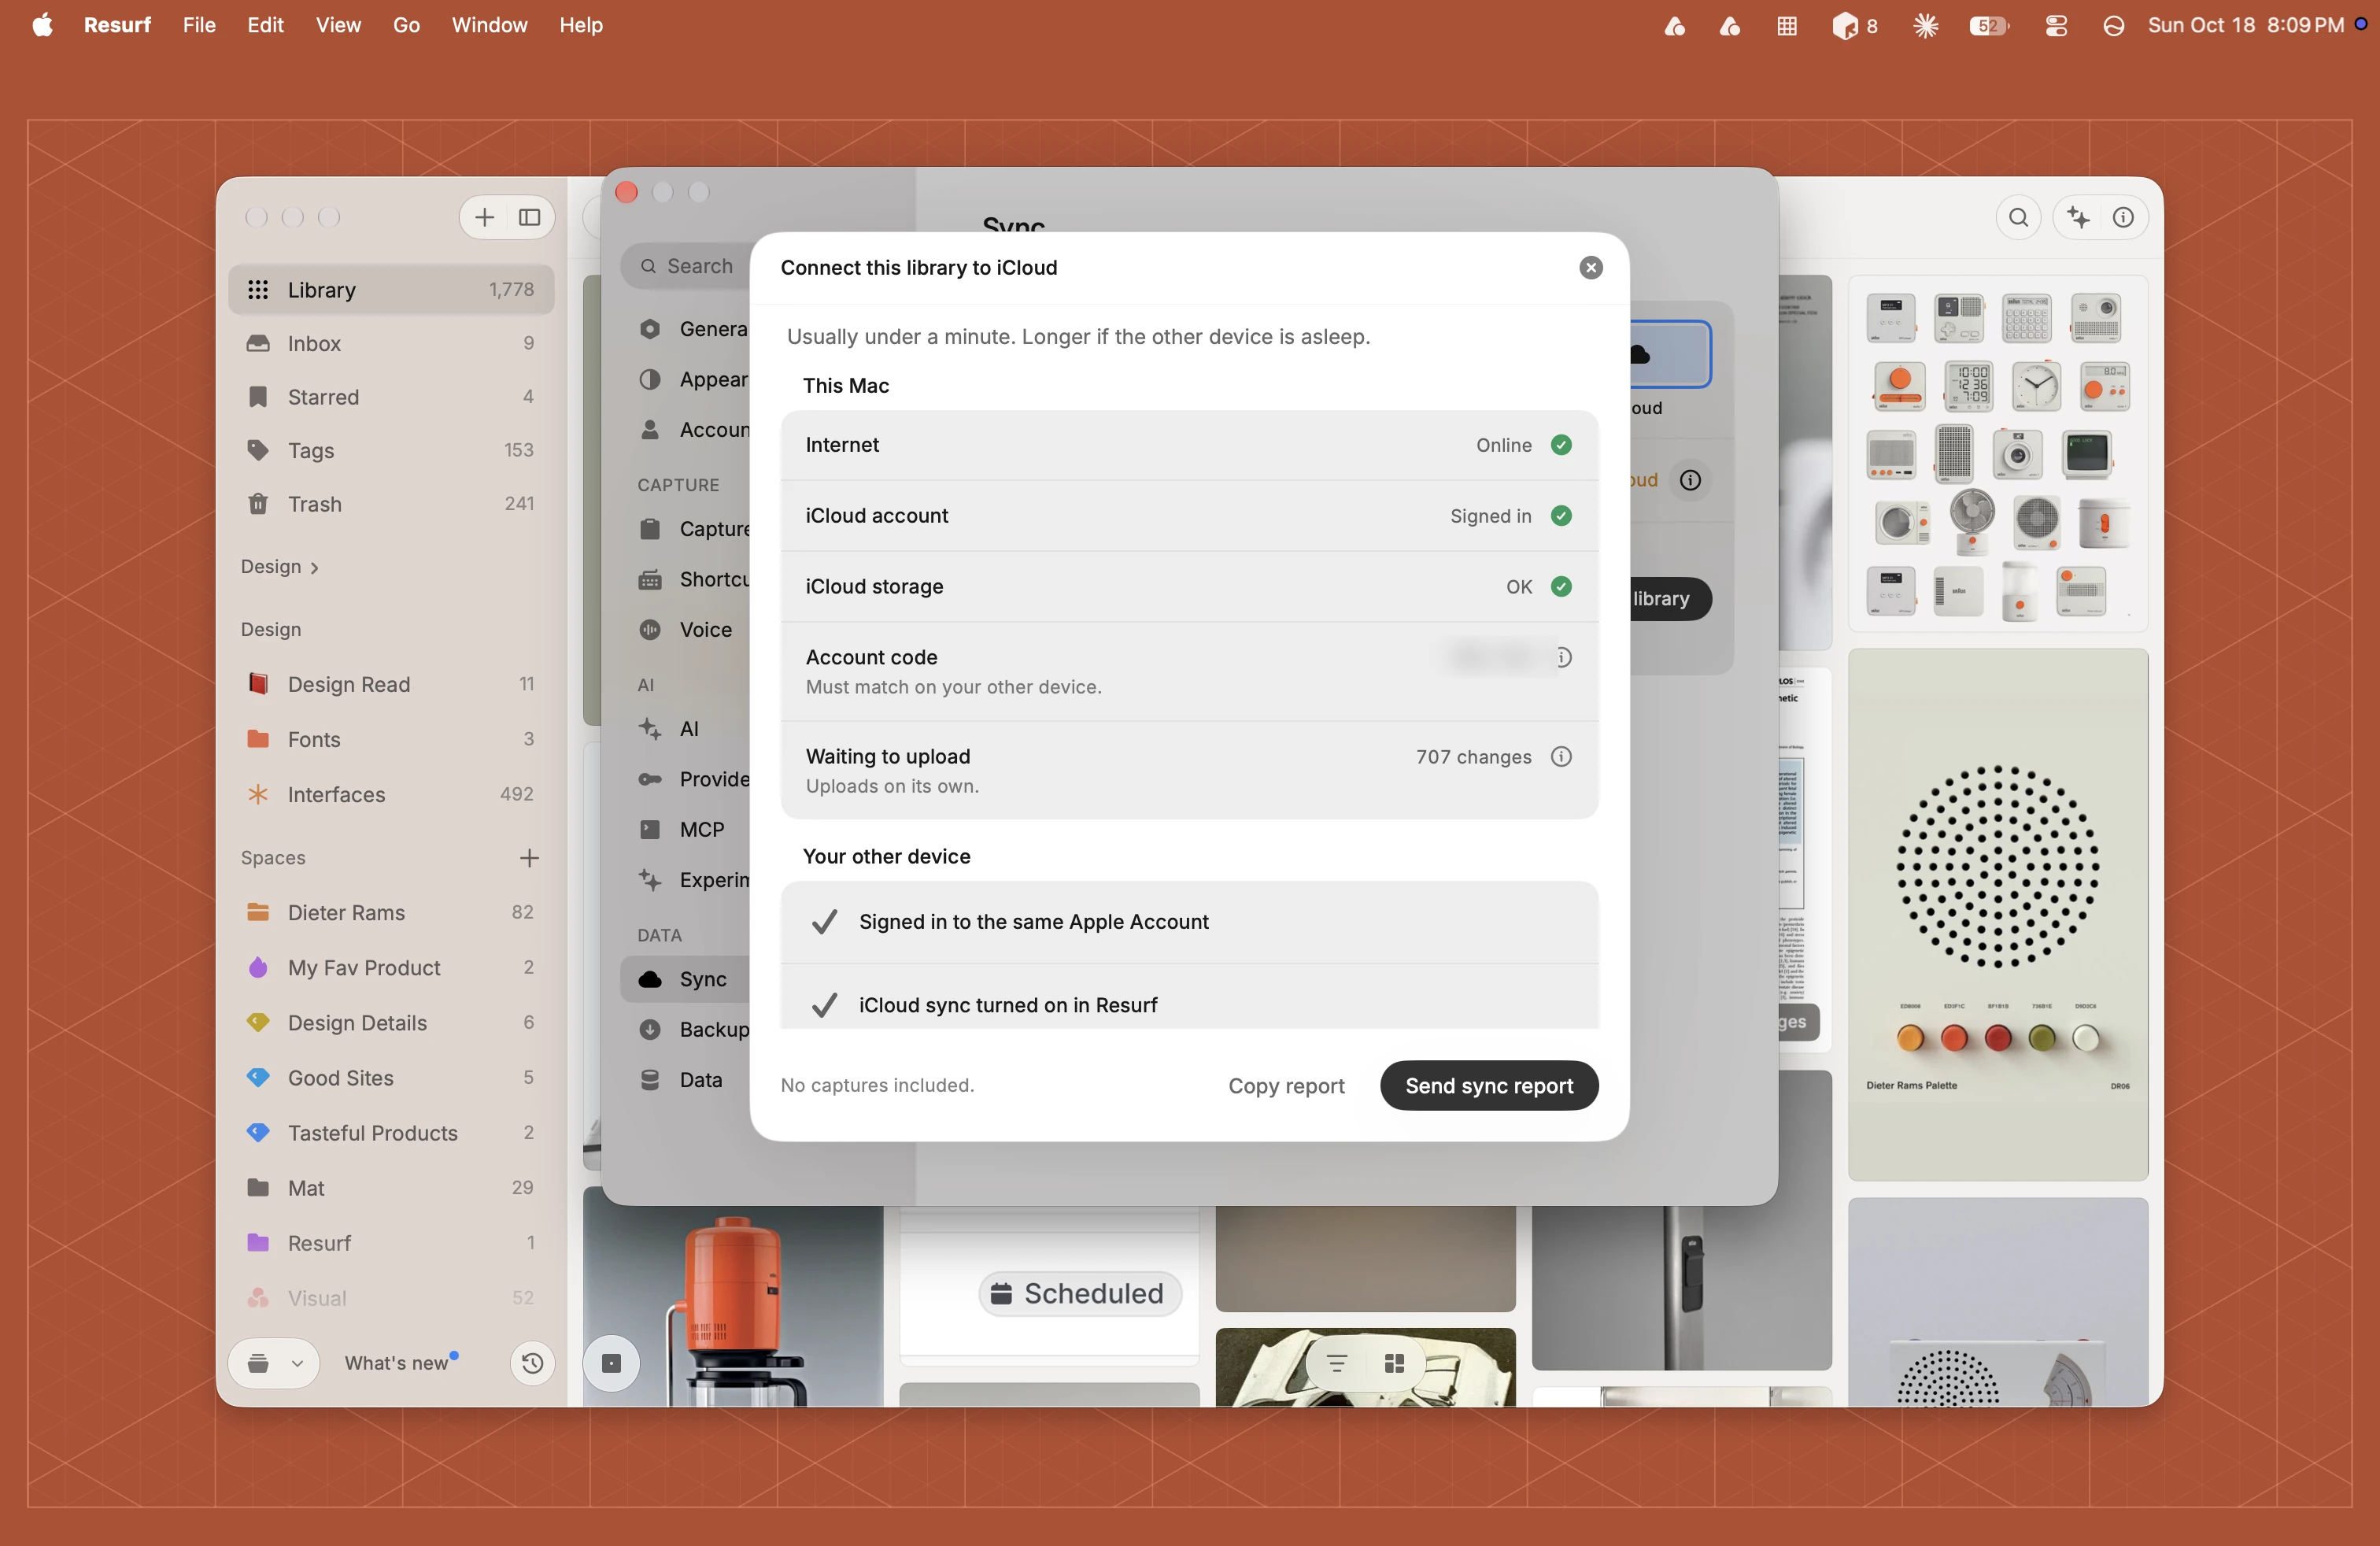Click the Send sync report button
The height and width of the screenshot is (1546, 2380).
[1488, 1085]
